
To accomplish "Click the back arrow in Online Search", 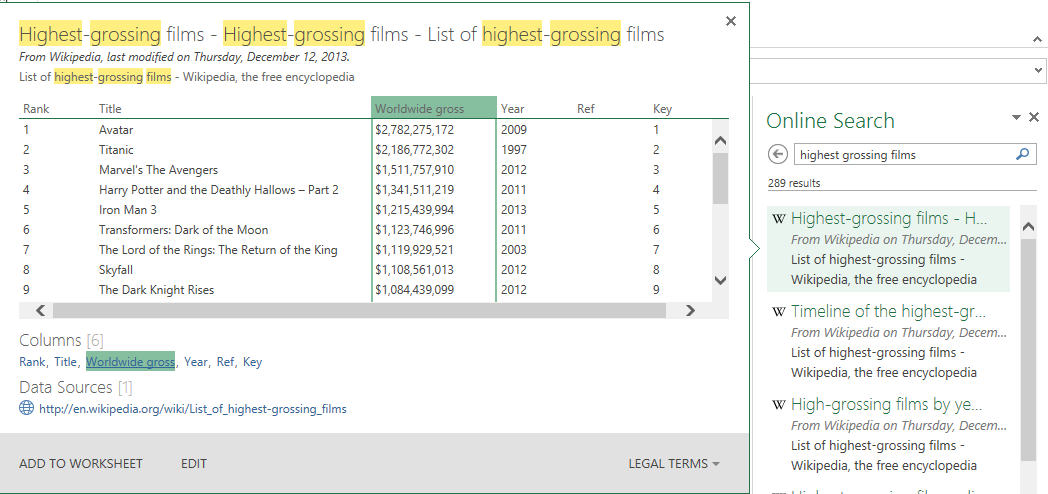I will (x=778, y=155).
